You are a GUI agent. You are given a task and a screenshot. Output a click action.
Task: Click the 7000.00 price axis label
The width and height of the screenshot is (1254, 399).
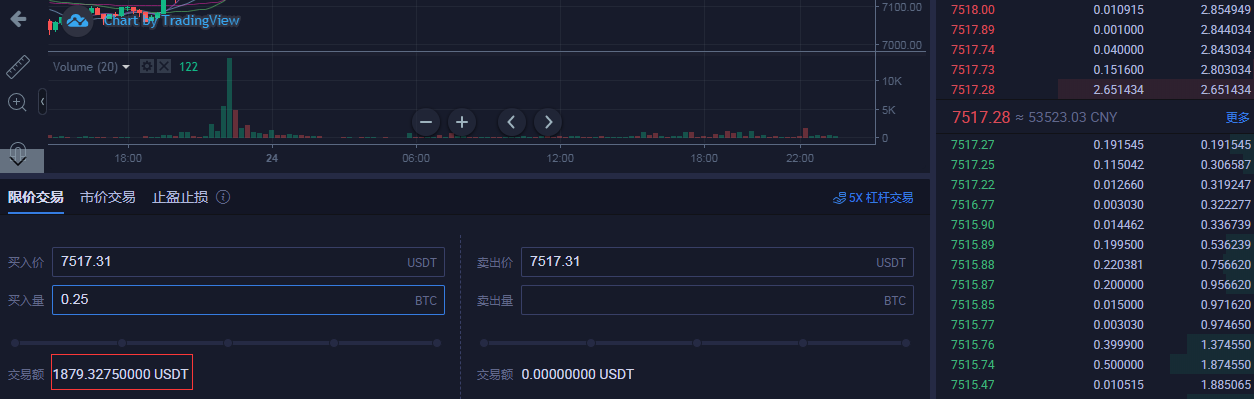(901, 45)
